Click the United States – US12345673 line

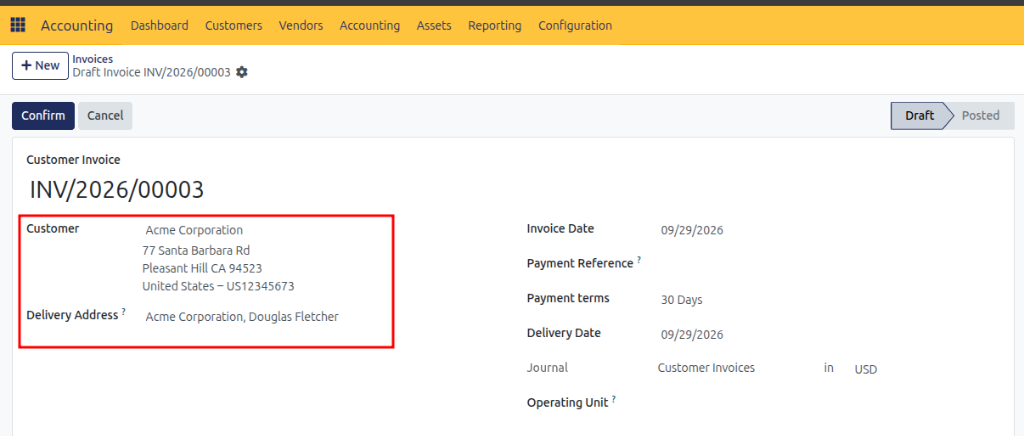218,286
